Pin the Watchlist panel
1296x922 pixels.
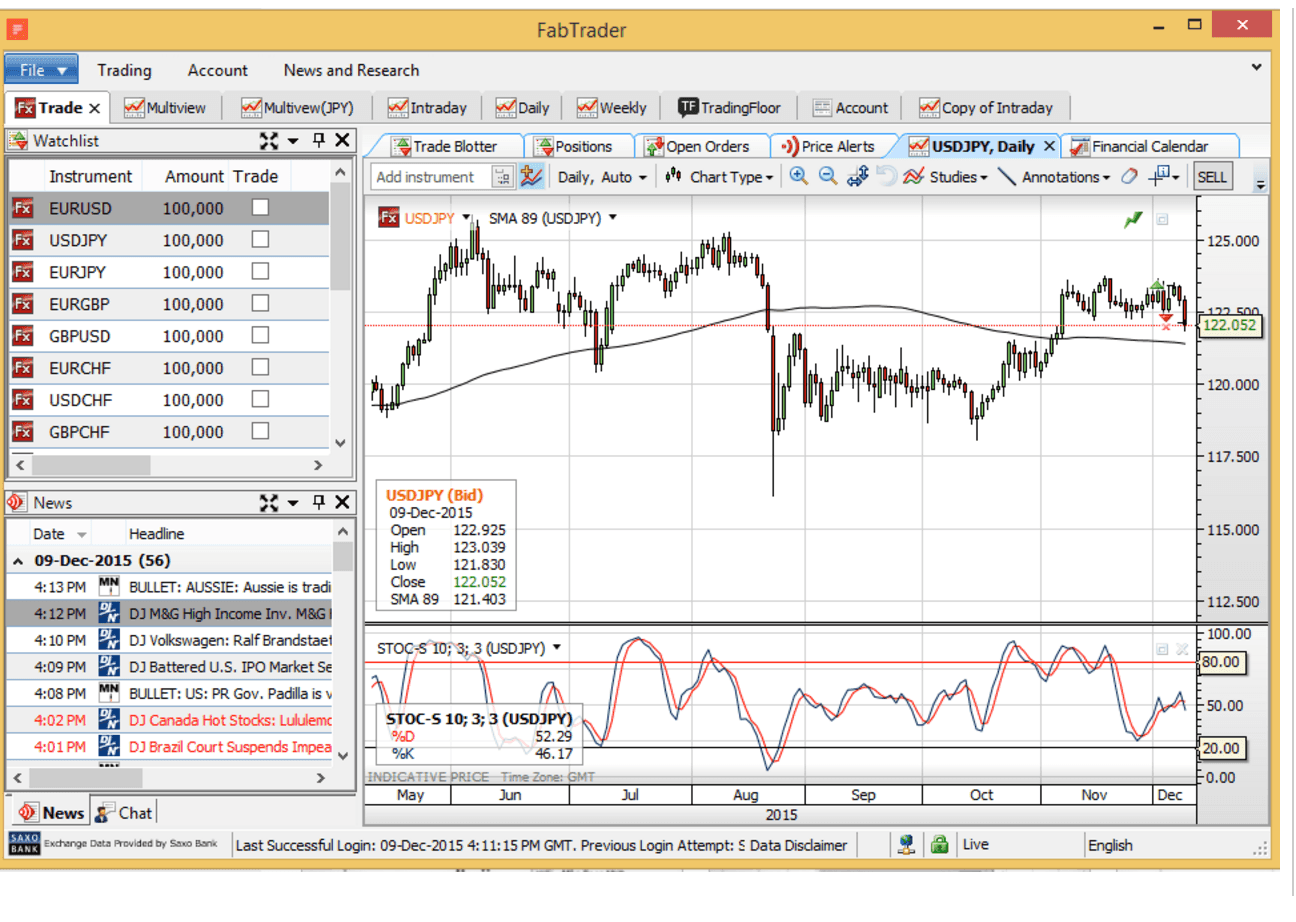[x=319, y=141]
